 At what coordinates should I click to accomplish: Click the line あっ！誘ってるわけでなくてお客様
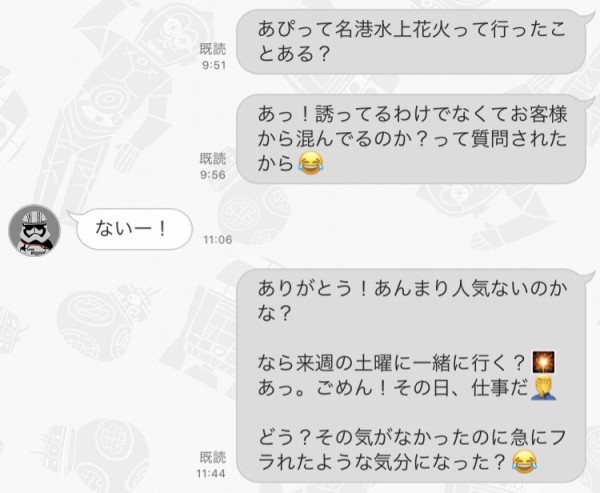pyautogui.click(x=412, y=114)
